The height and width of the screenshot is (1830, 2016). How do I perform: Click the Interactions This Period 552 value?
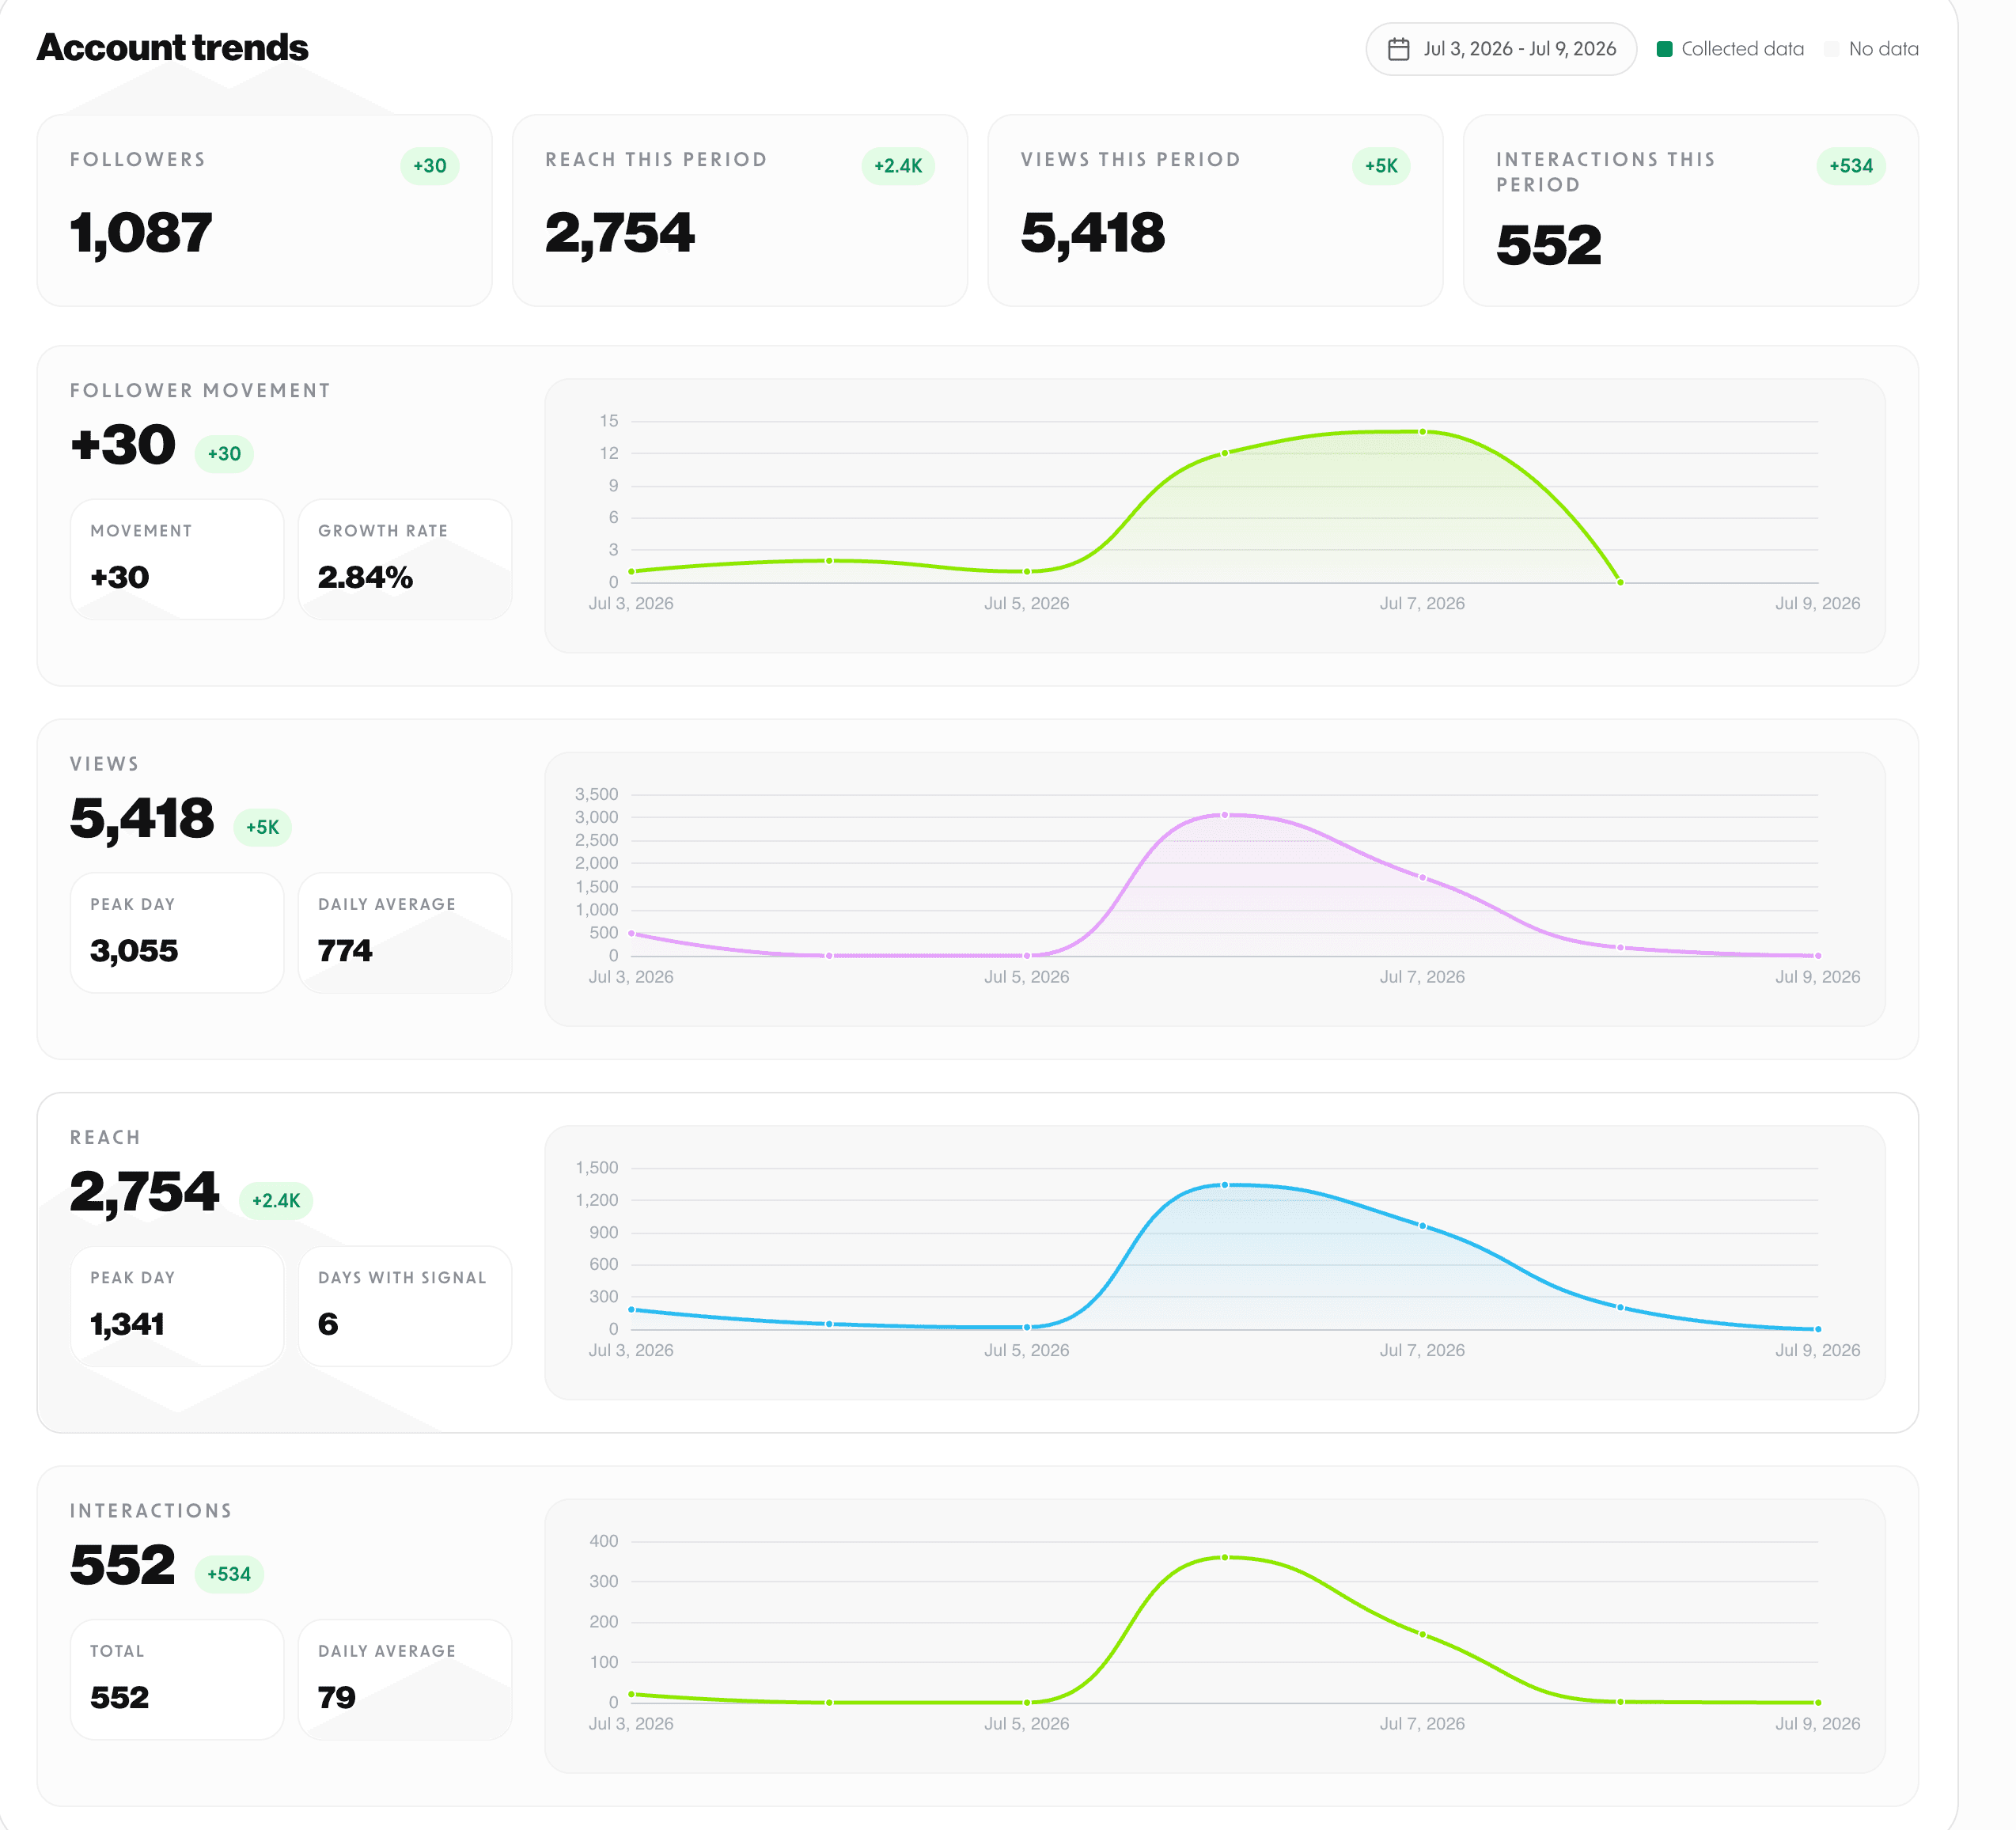click(1548, 246)
